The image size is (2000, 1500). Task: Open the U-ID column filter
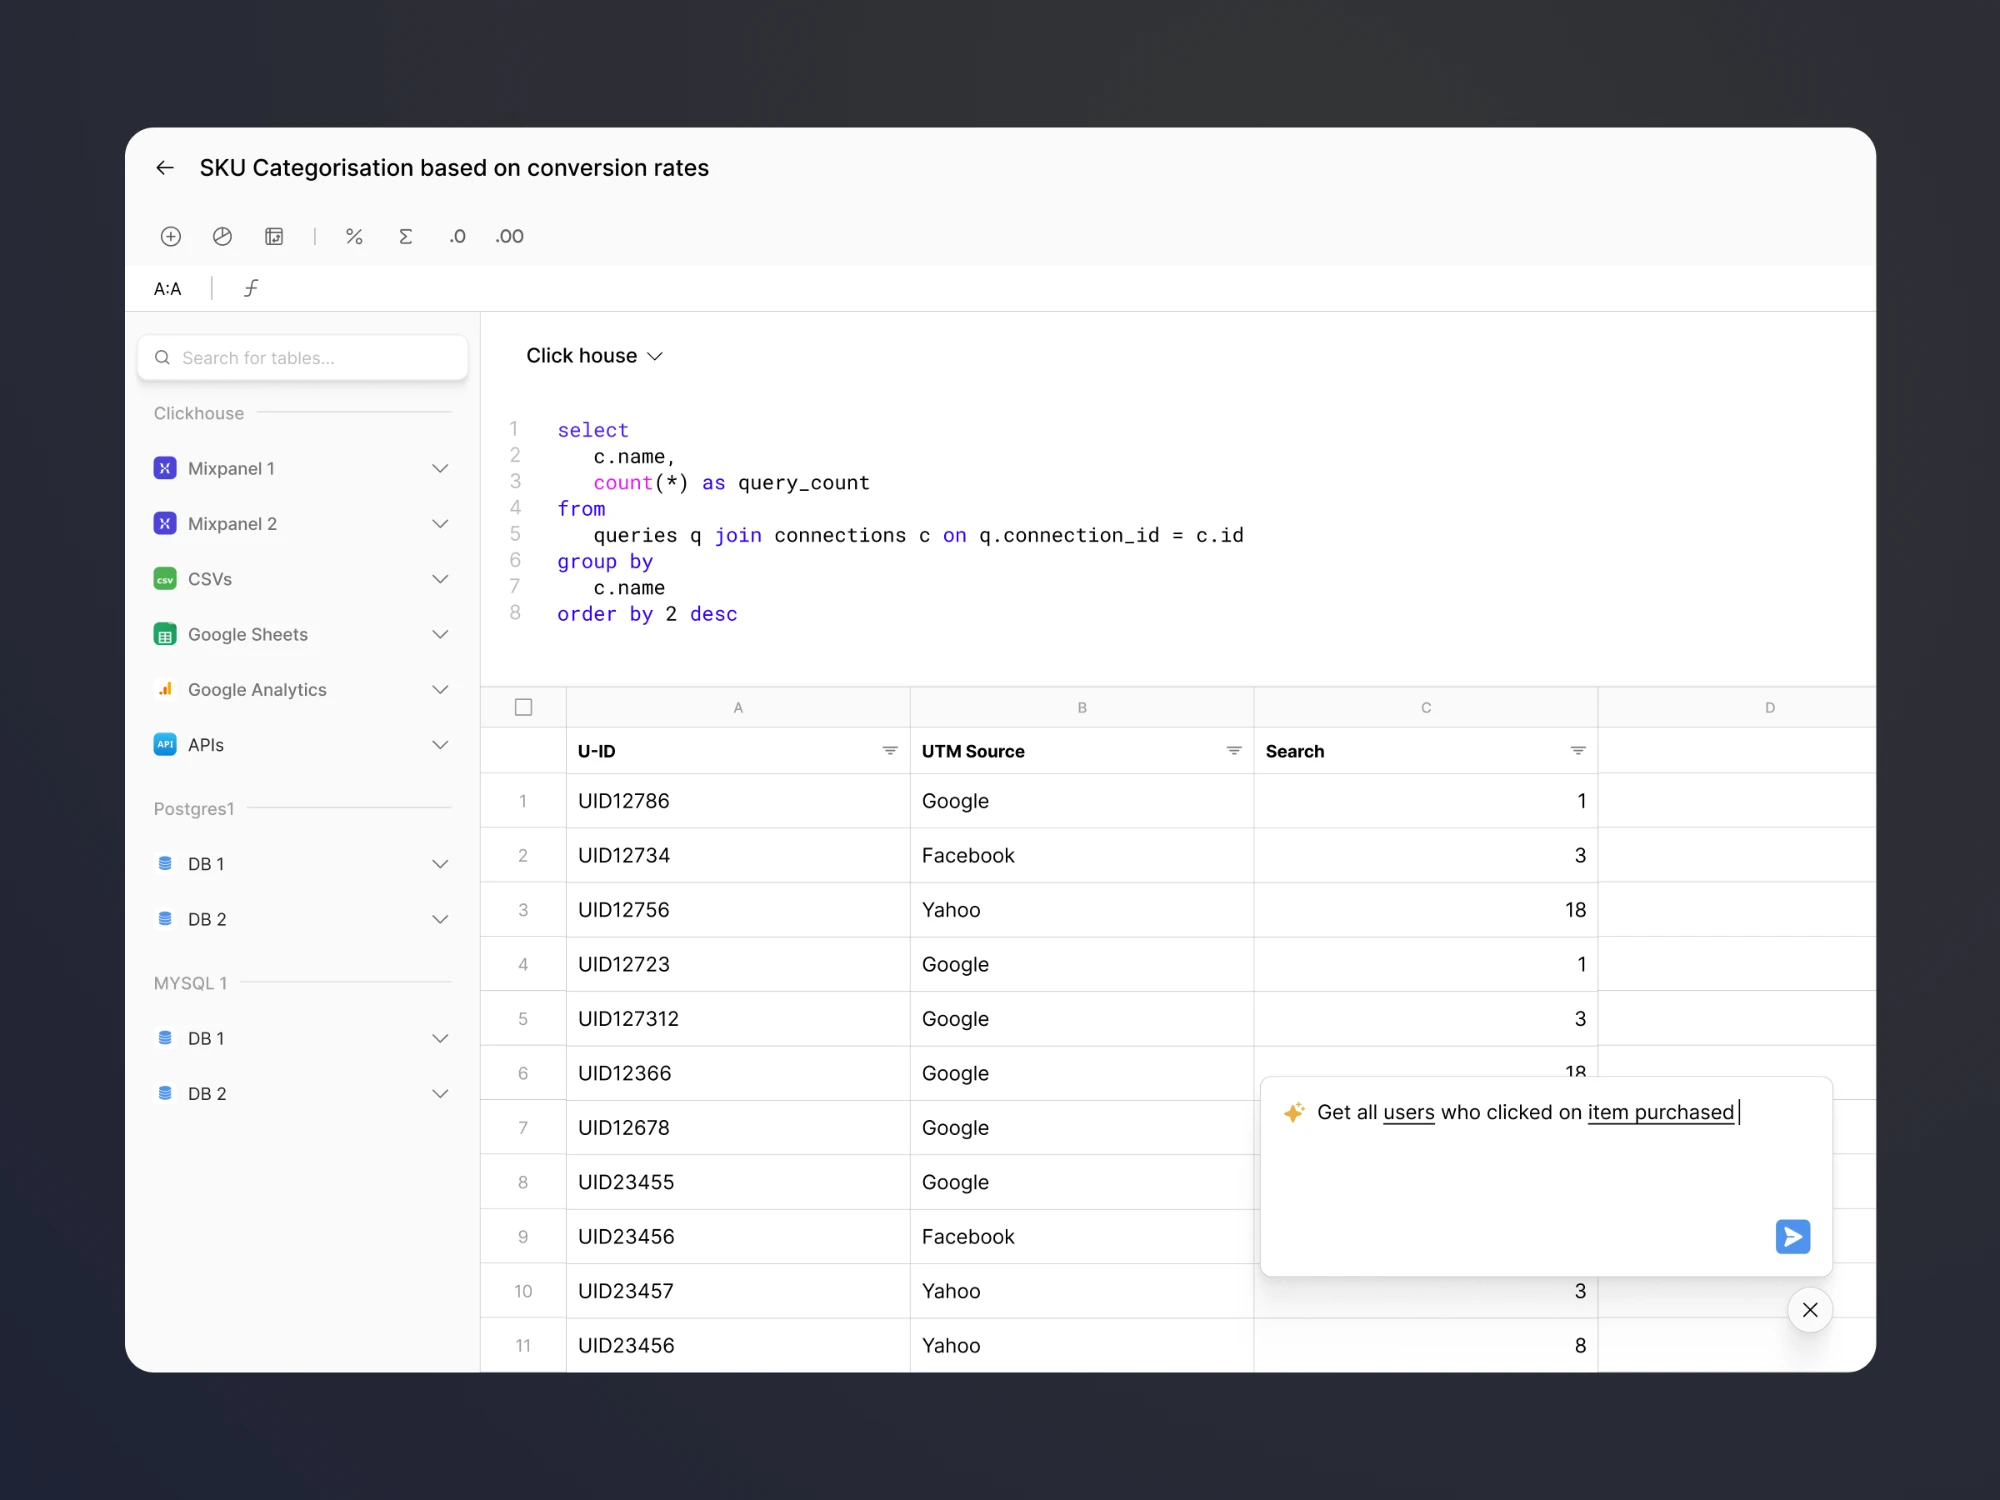tap(890, 751)
